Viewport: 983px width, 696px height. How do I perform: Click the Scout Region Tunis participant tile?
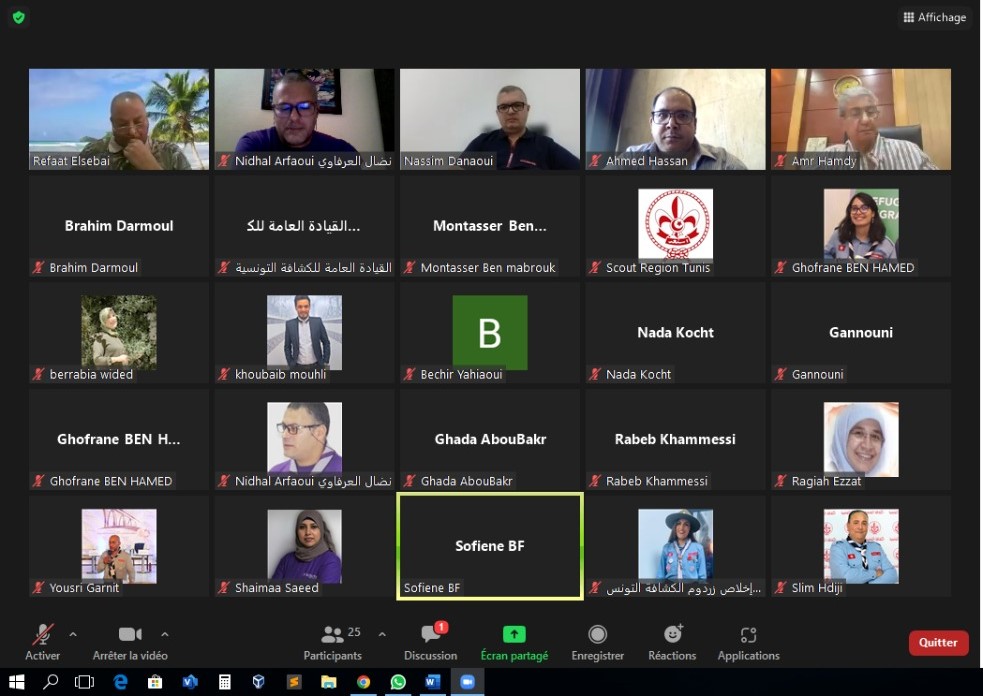[x=675, y=226]
